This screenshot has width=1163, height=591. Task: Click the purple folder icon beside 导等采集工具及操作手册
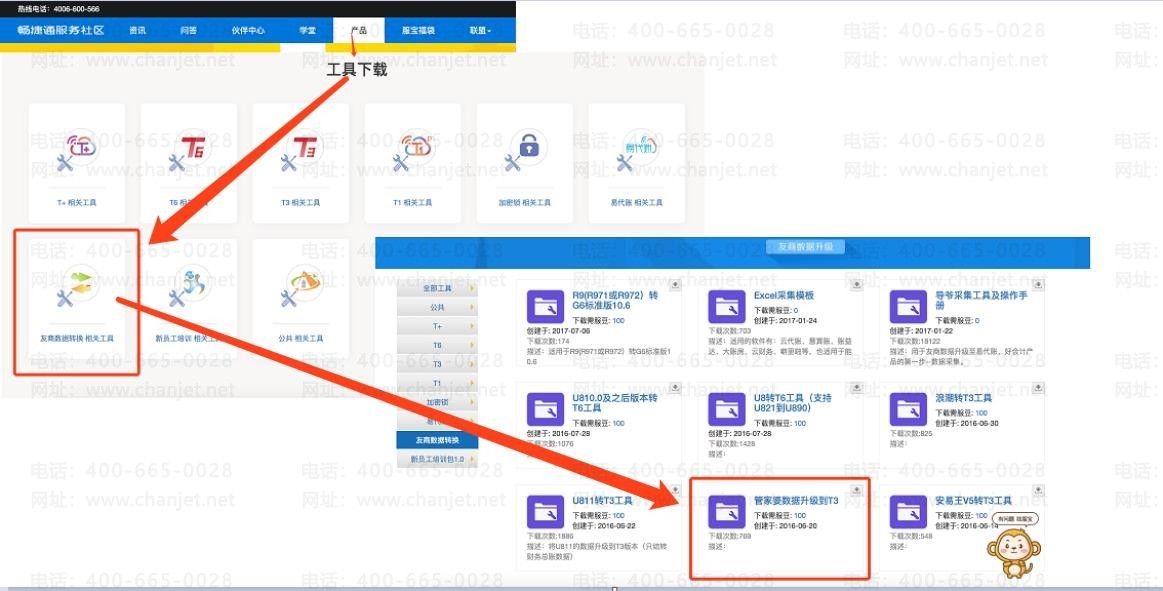click(x=908, y=306)
